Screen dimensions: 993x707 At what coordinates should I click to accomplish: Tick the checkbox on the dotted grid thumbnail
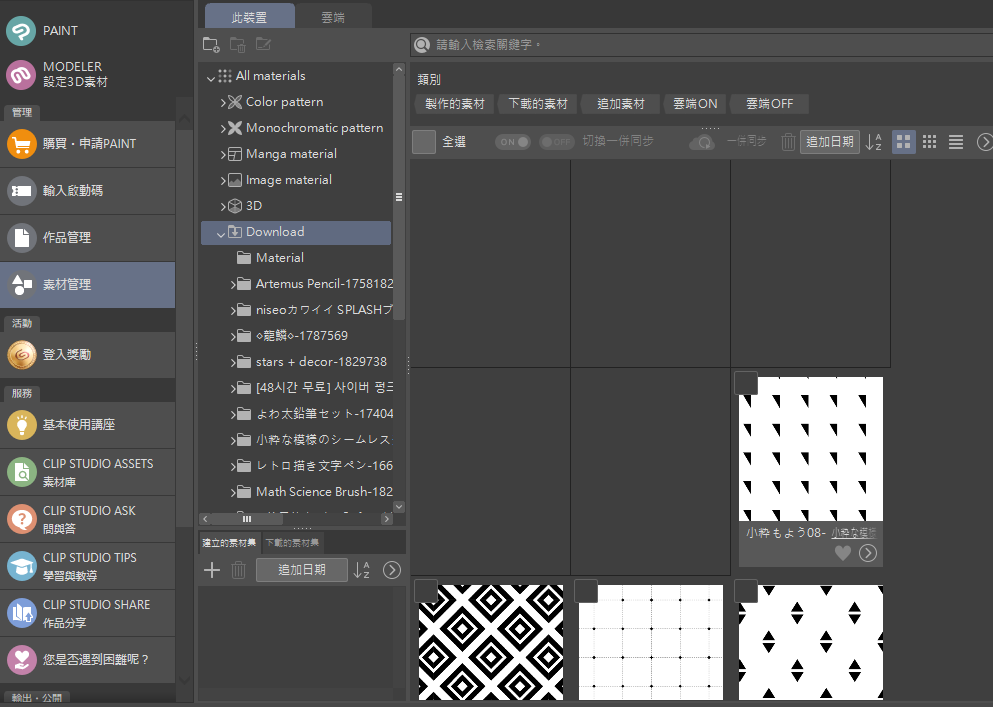586,590
